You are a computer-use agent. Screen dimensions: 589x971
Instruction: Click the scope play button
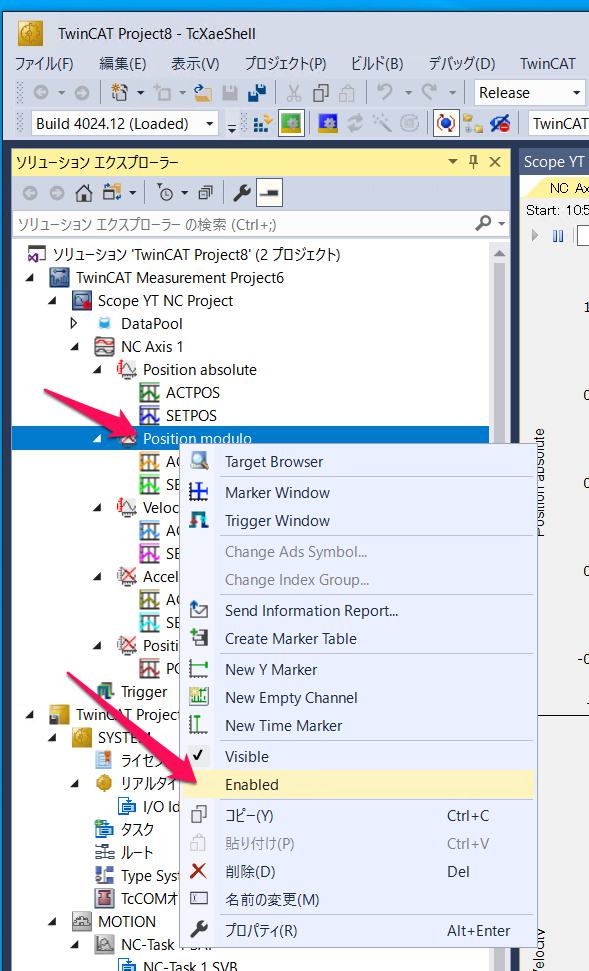(536, 236)
